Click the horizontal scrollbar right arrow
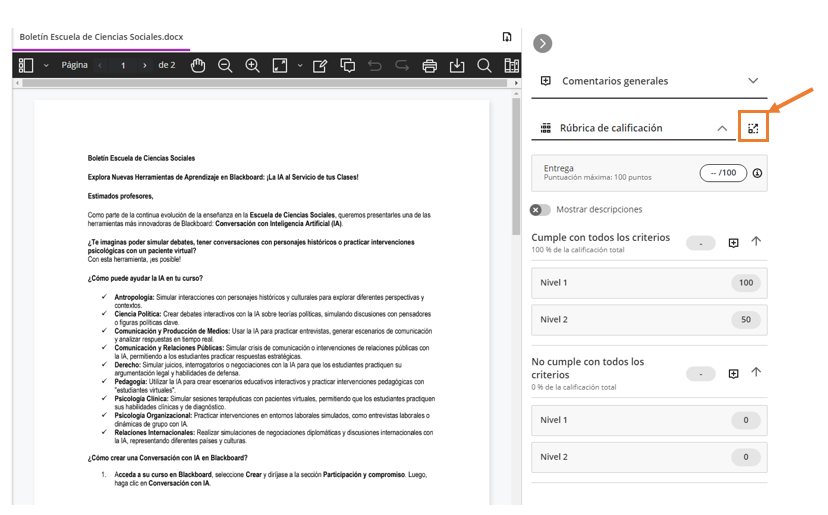Screen dimensions: 828x515 516,83
